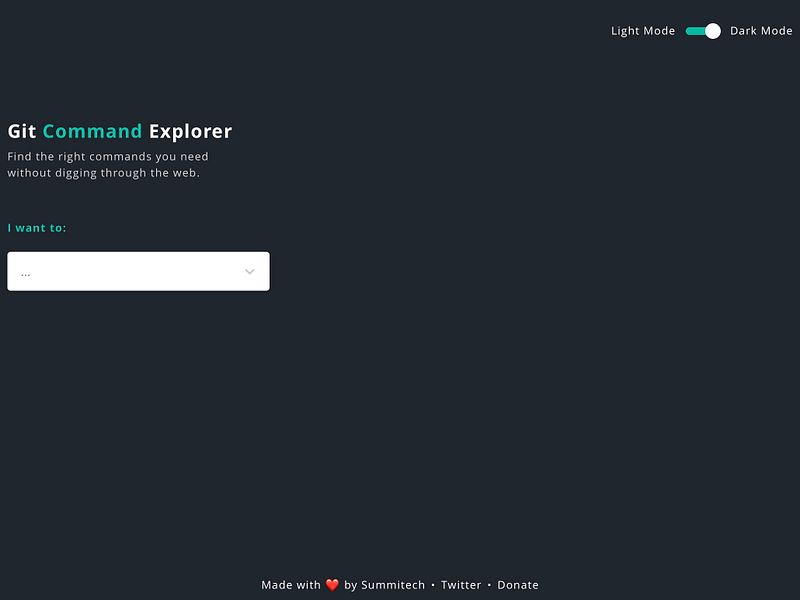
Task: Click the theme toggle knob
Action: coord(712,31)
